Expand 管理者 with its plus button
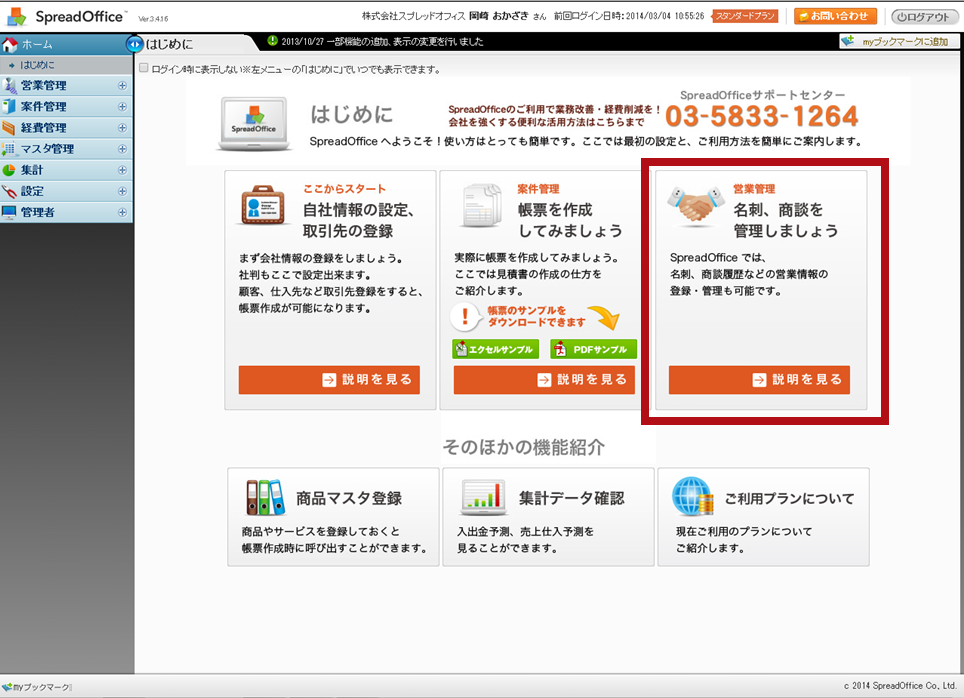This screenshot has height=698, width=964. click(122, 212)
